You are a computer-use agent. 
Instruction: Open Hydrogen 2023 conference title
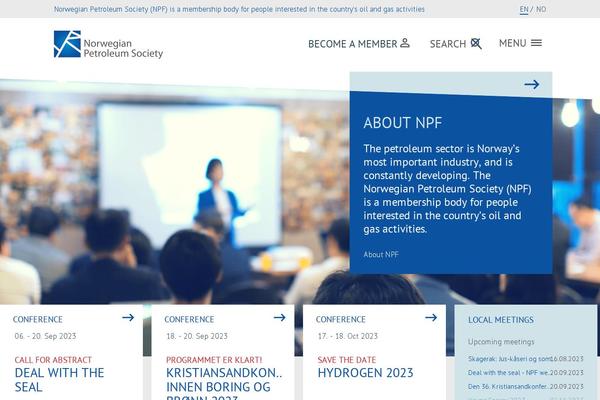pos(365,373)
